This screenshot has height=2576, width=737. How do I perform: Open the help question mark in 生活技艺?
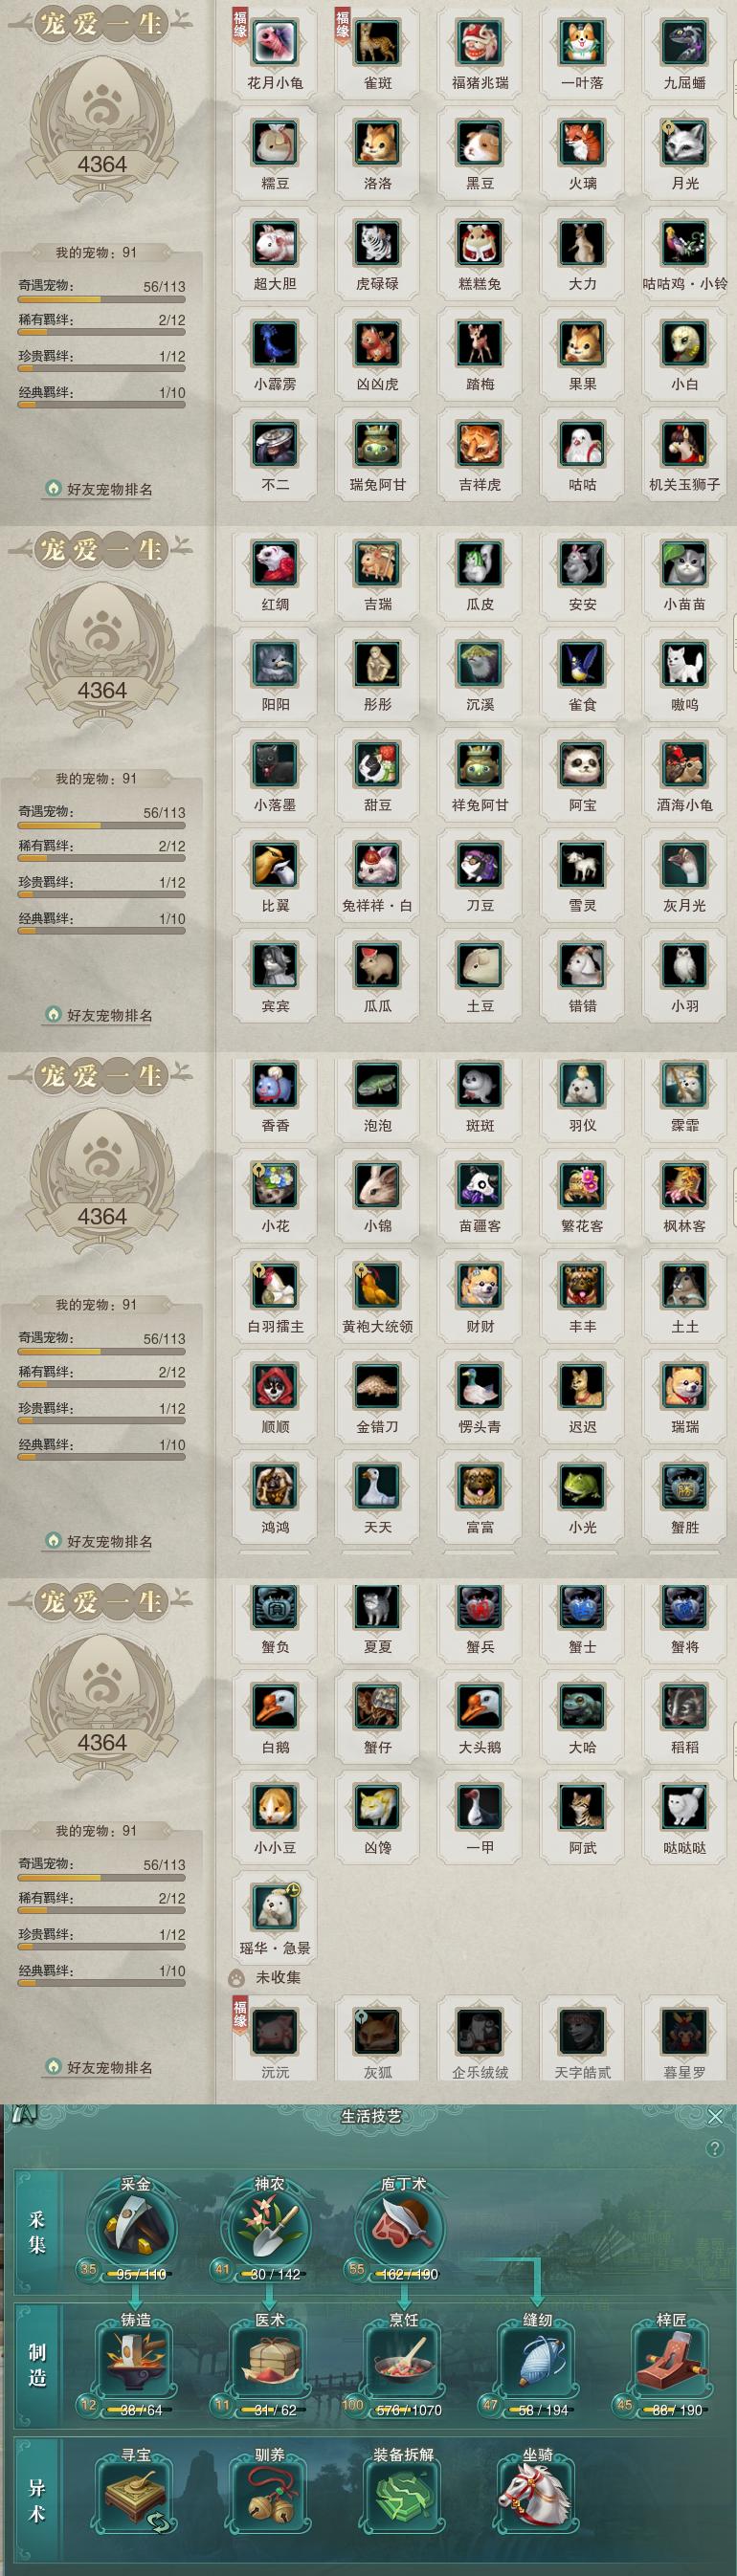714,2148
